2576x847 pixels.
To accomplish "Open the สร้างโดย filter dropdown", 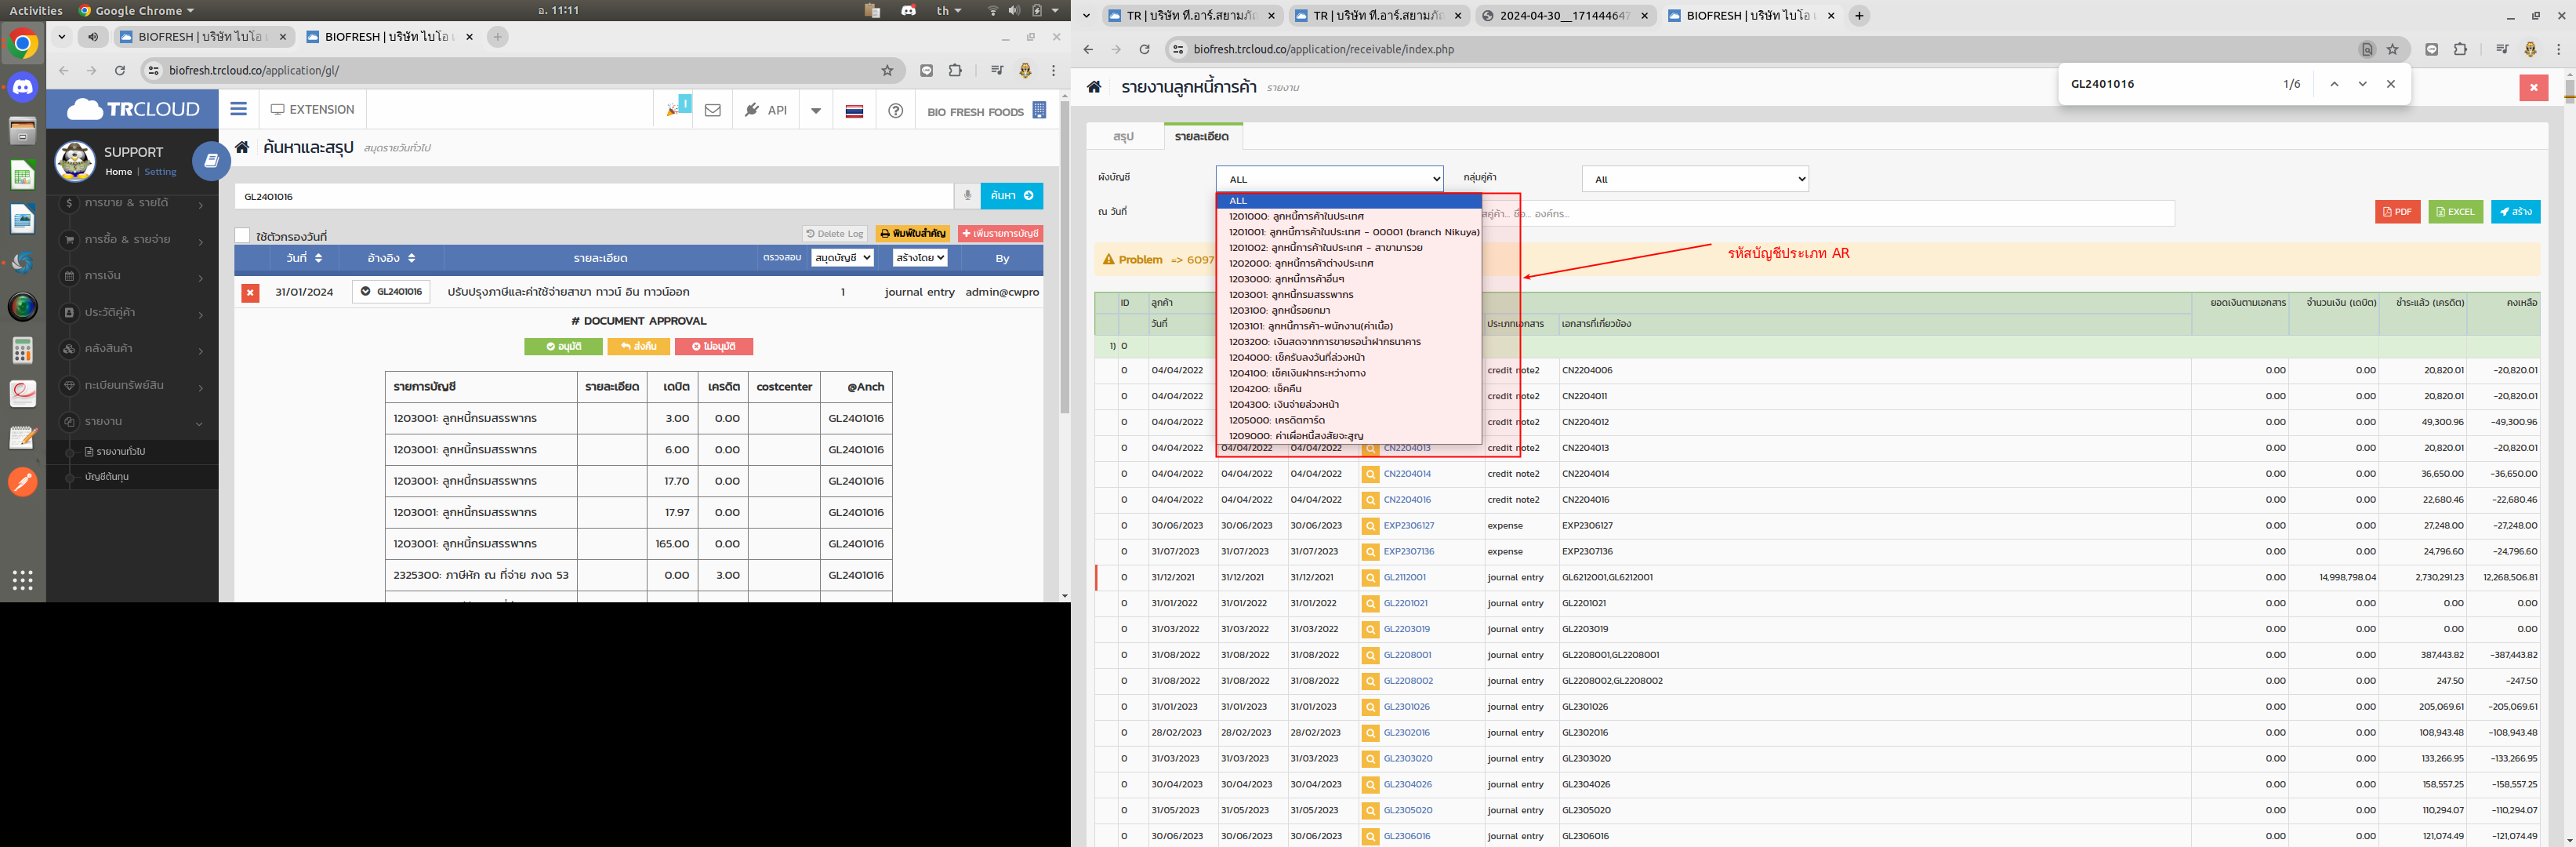I will coord(920,258).
